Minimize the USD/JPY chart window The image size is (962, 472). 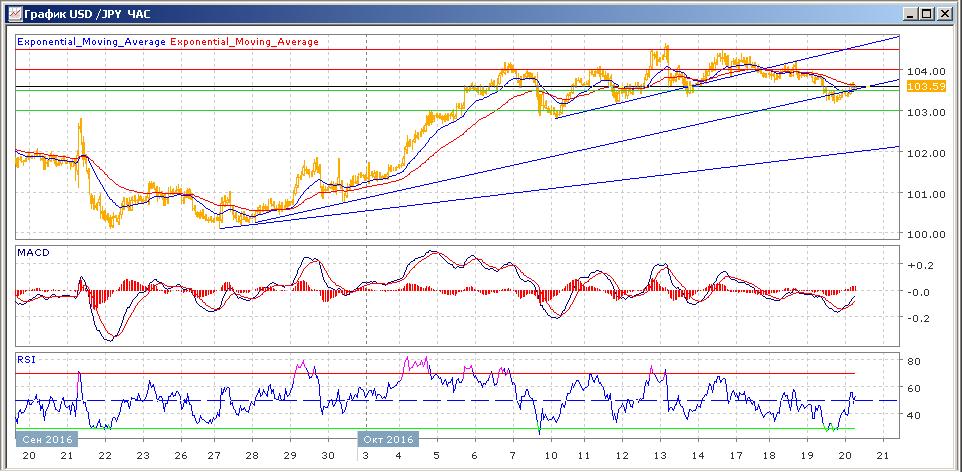[912, 14]
